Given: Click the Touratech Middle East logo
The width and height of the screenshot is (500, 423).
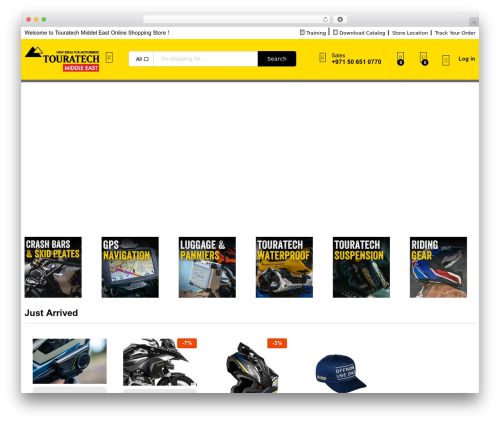Looking at the screenshot, I should pos(62,59).
